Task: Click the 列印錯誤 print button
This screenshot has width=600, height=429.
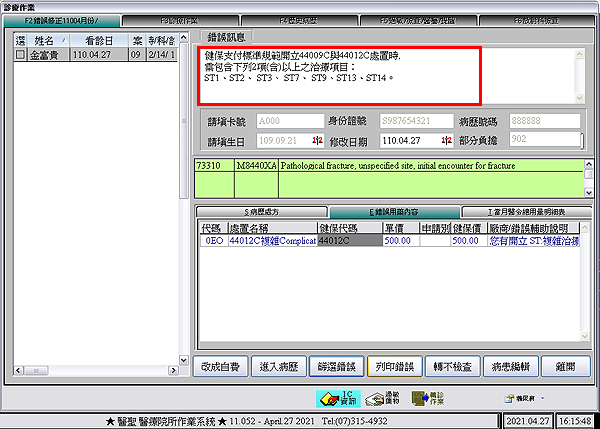Action: (395, 366)
